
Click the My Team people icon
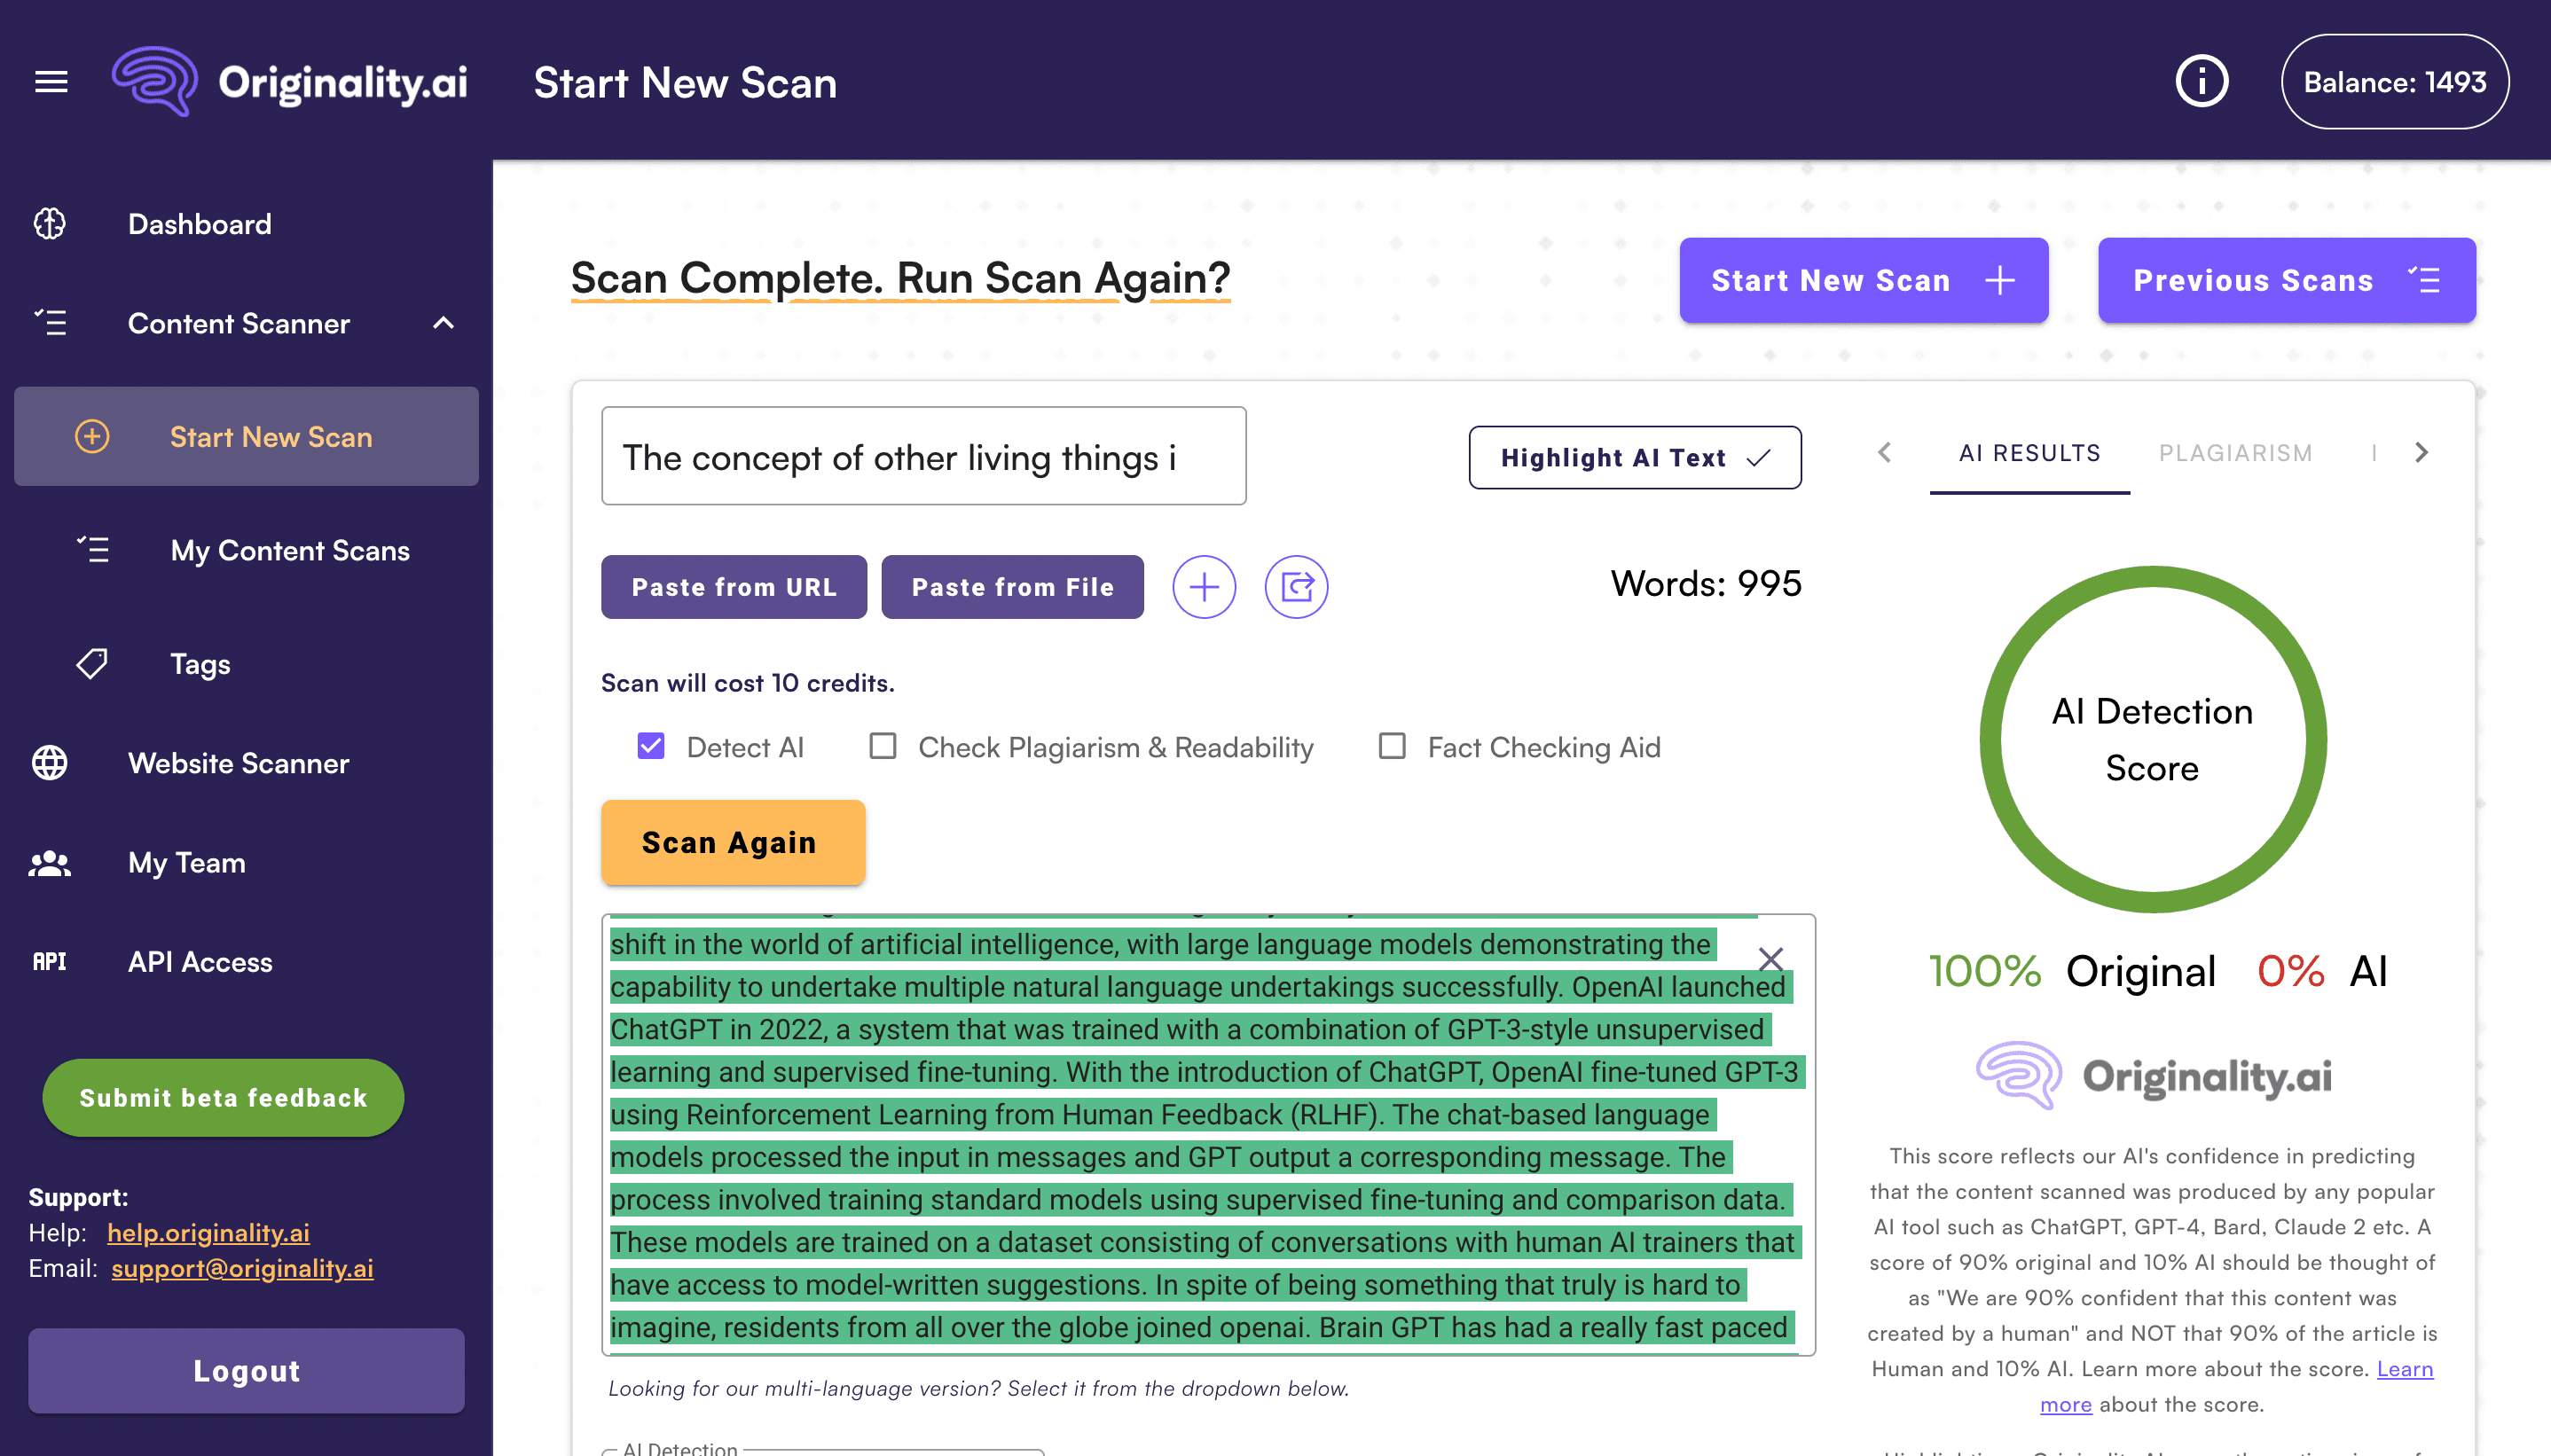50,863
